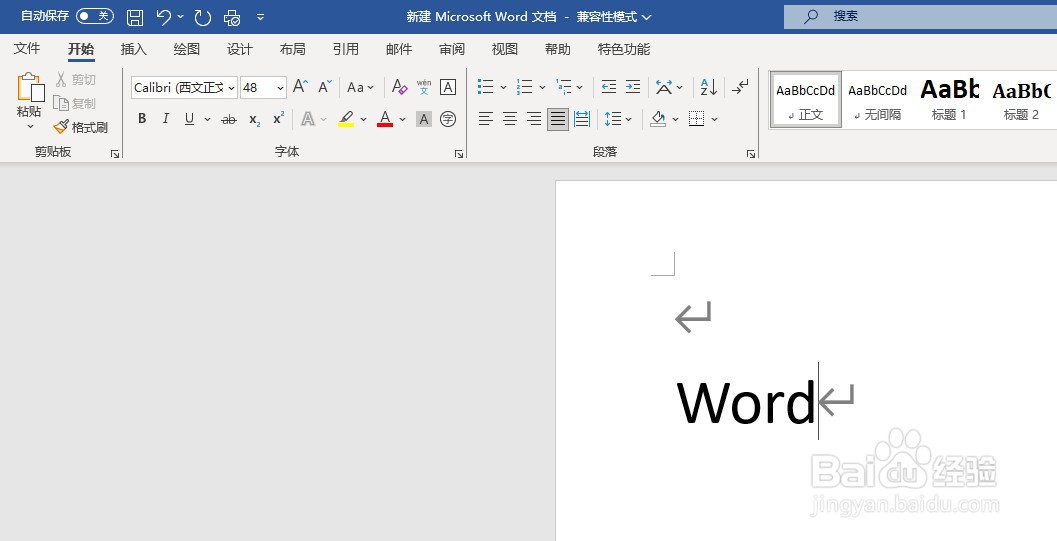Click the 粘贴 paste icon
Viewport: 1057px width, 541px height.
(30, 87)
